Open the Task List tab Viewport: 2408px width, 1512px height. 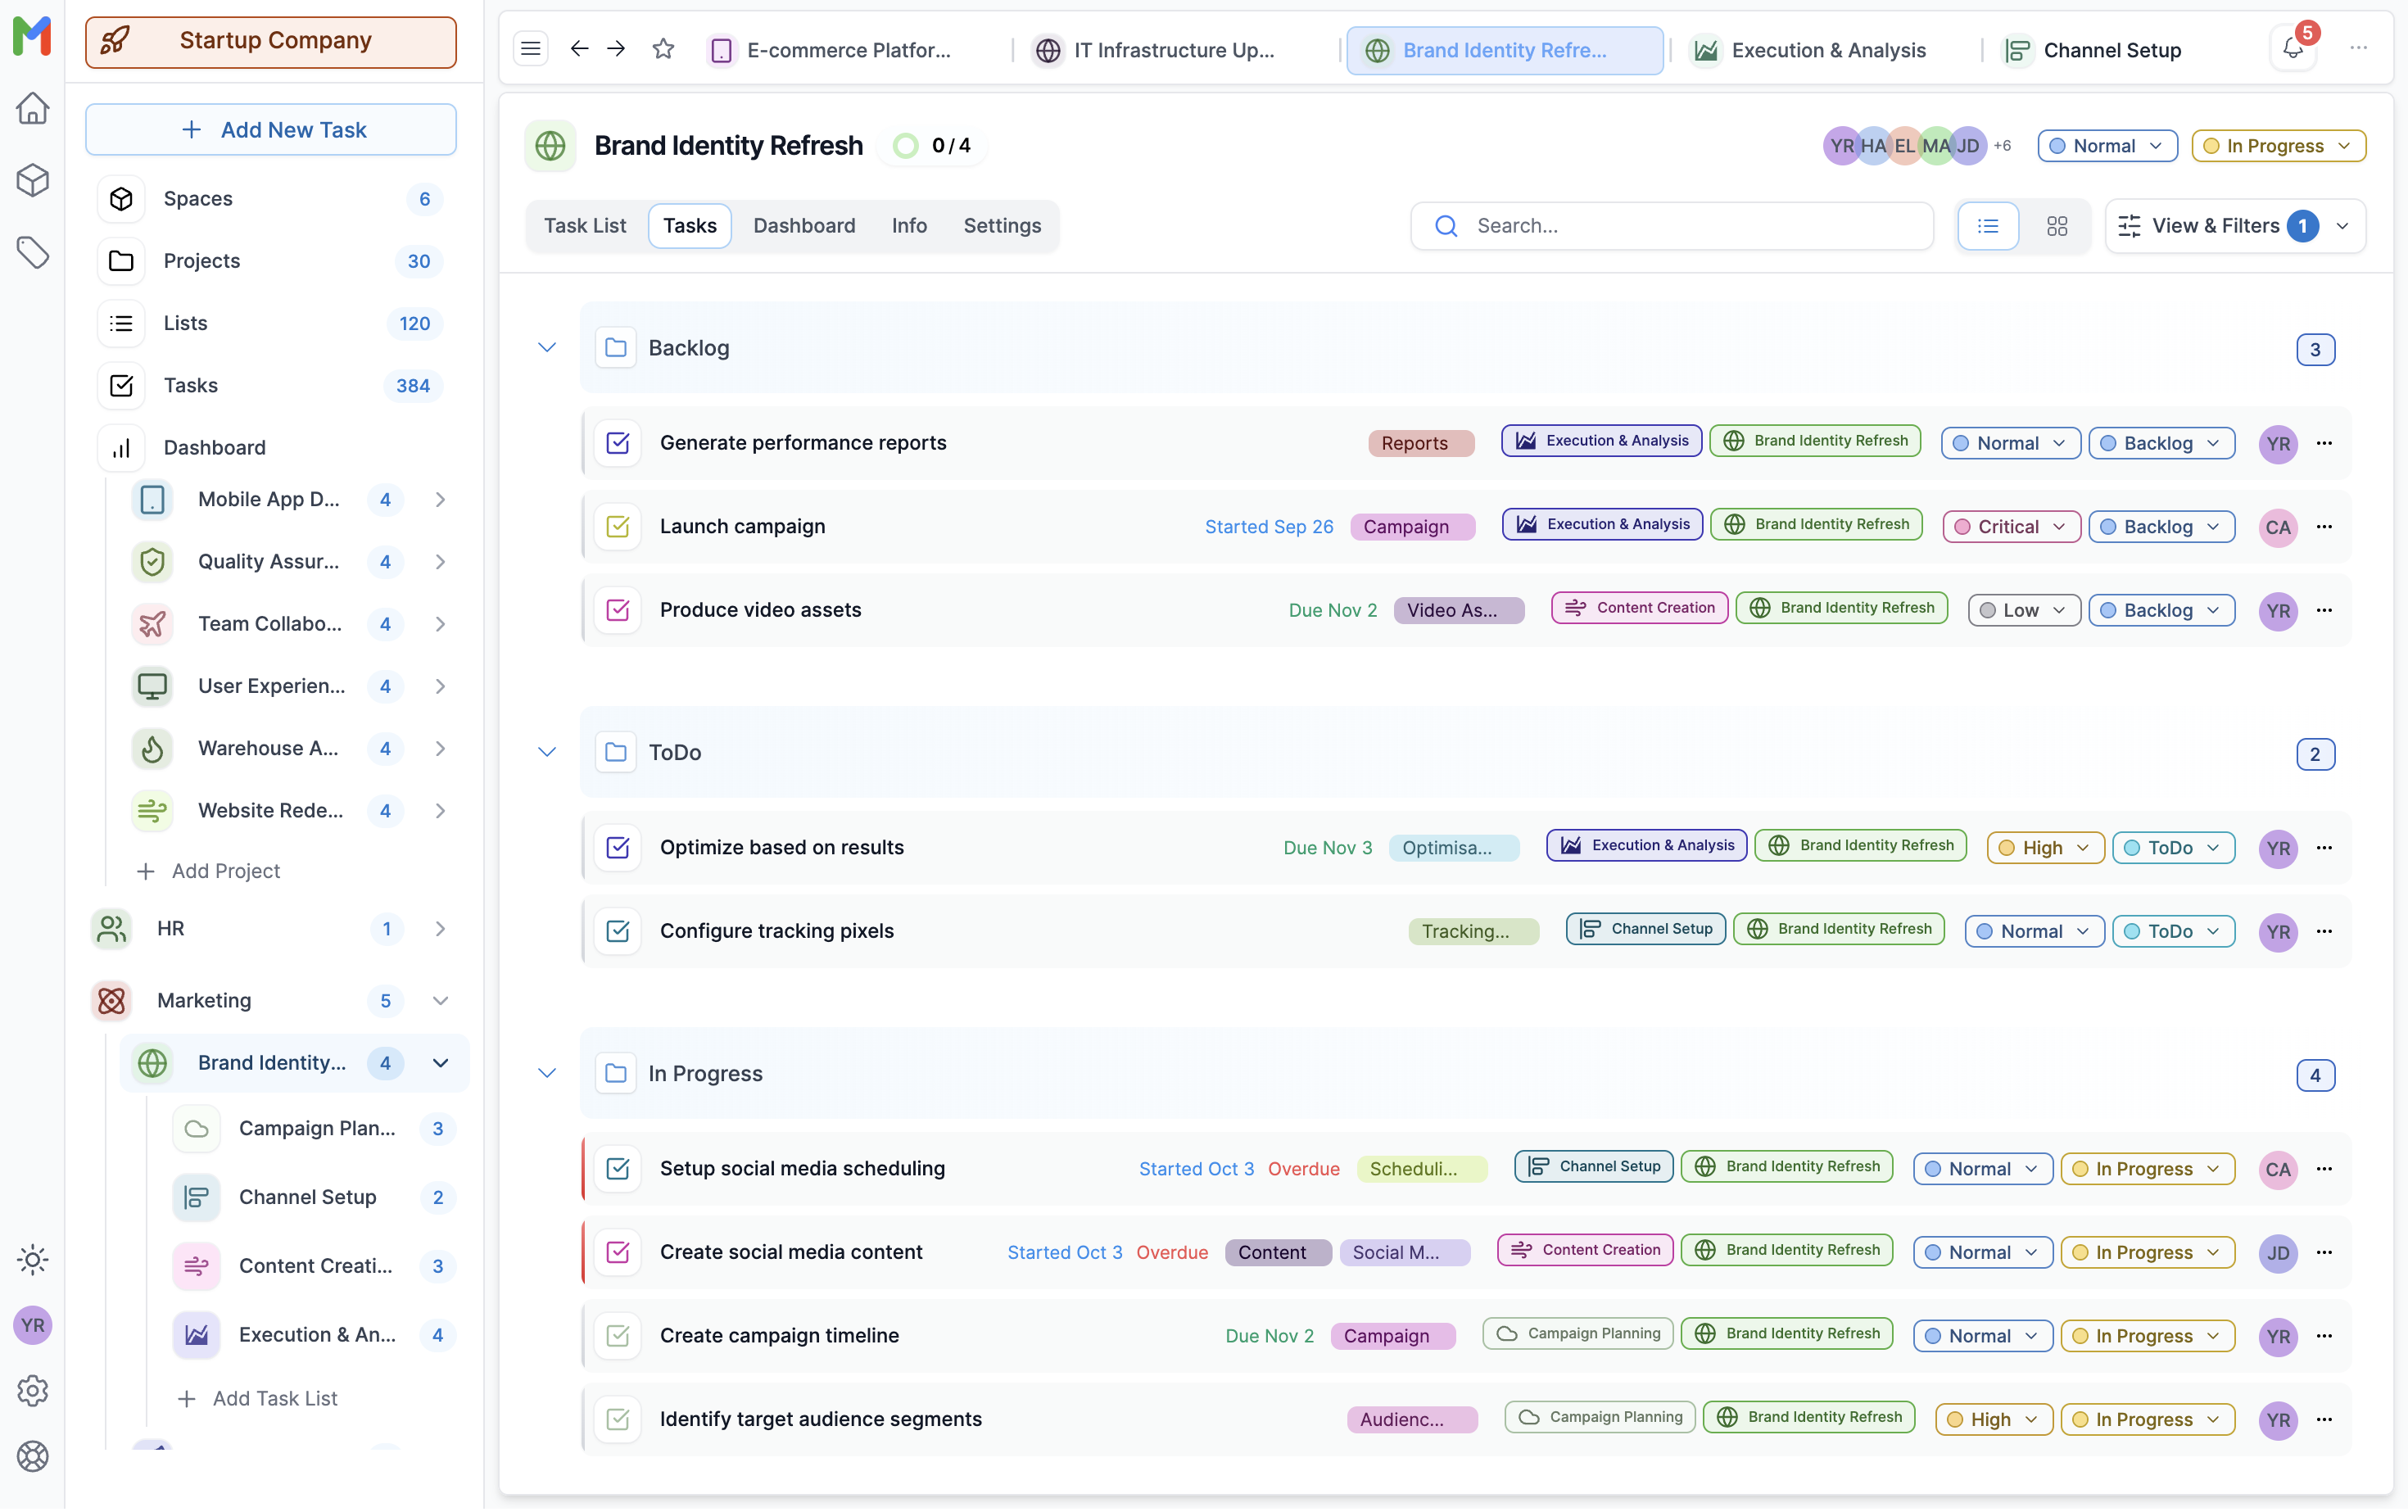tap(585, 225)
